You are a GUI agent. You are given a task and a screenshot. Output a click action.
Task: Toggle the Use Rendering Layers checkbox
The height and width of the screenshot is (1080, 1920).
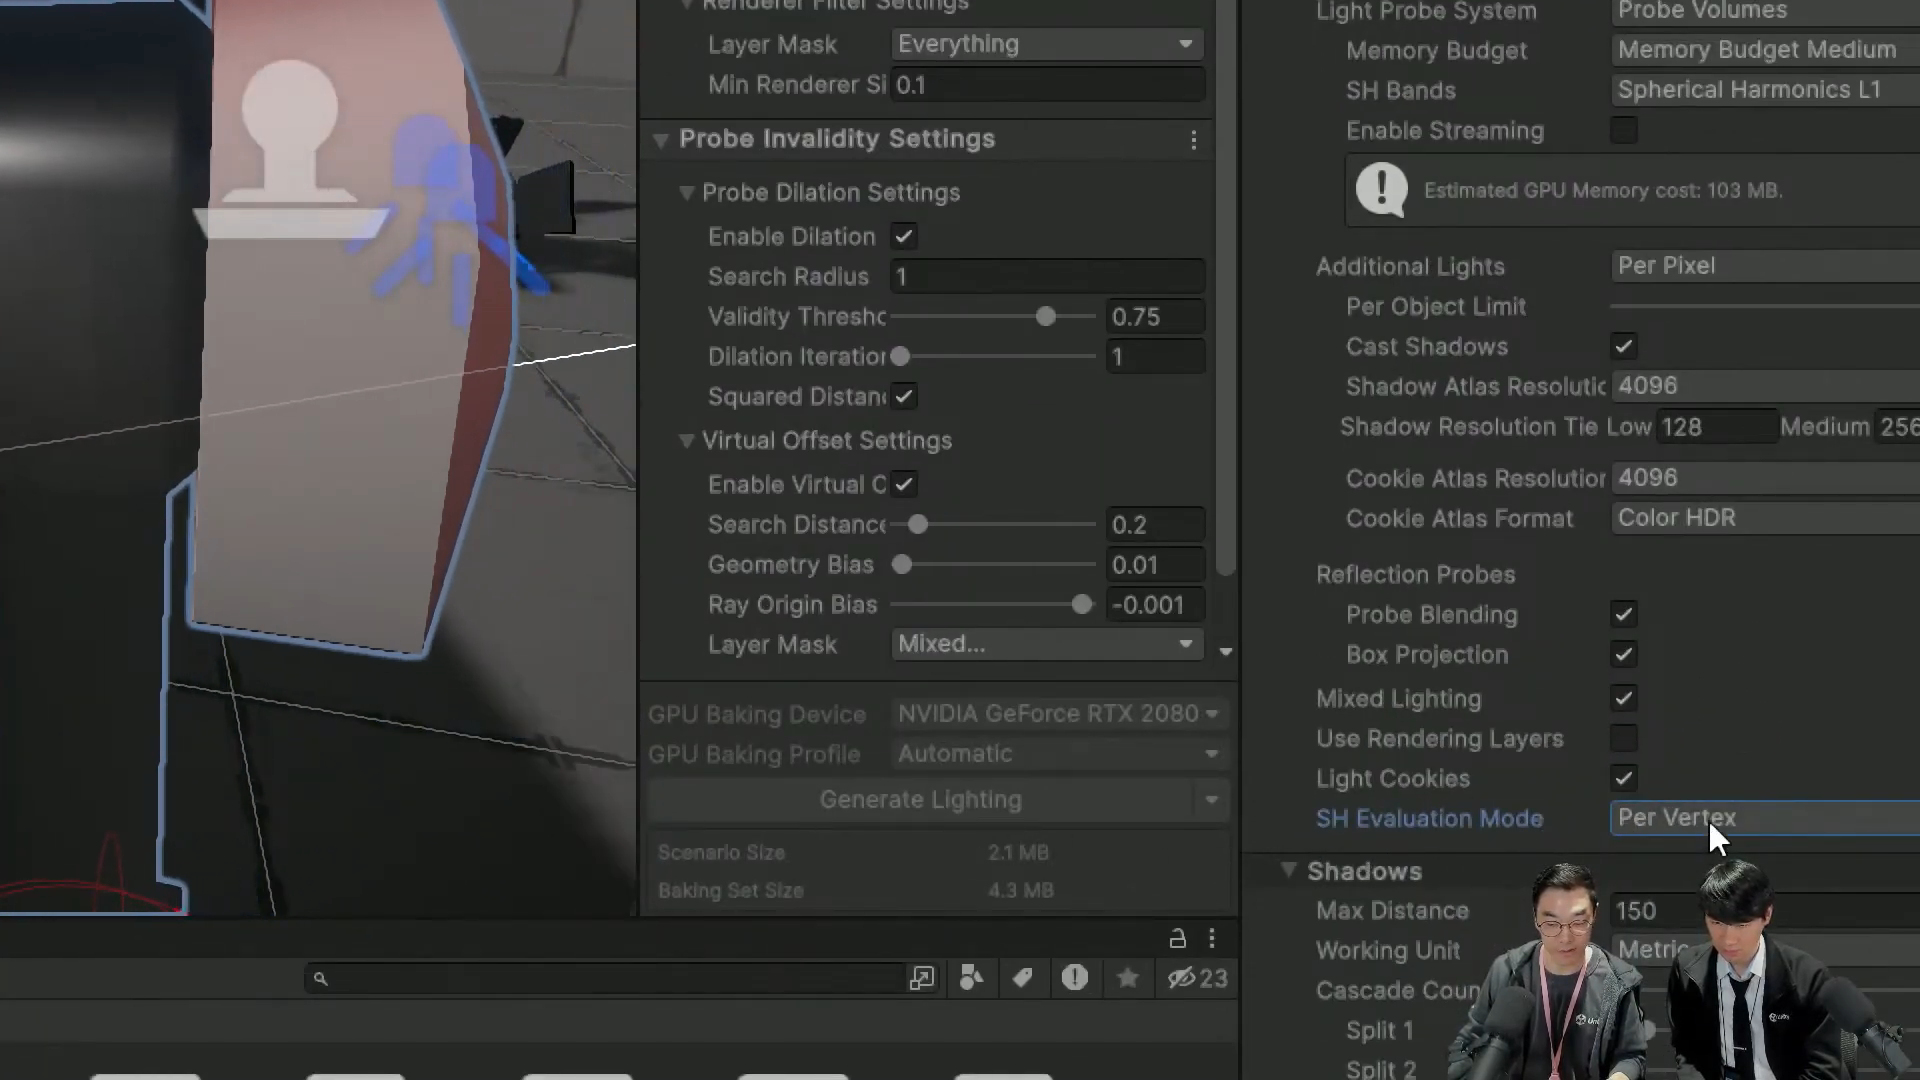[1624, 739]
